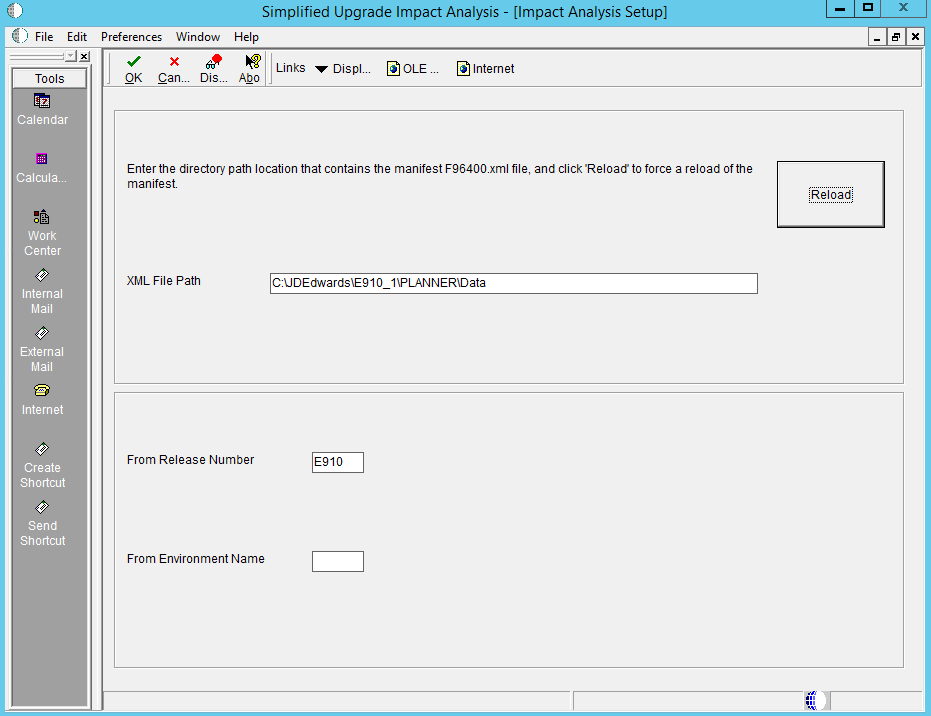Close the inner Impact Analysis Setup window

coord(916,37)
